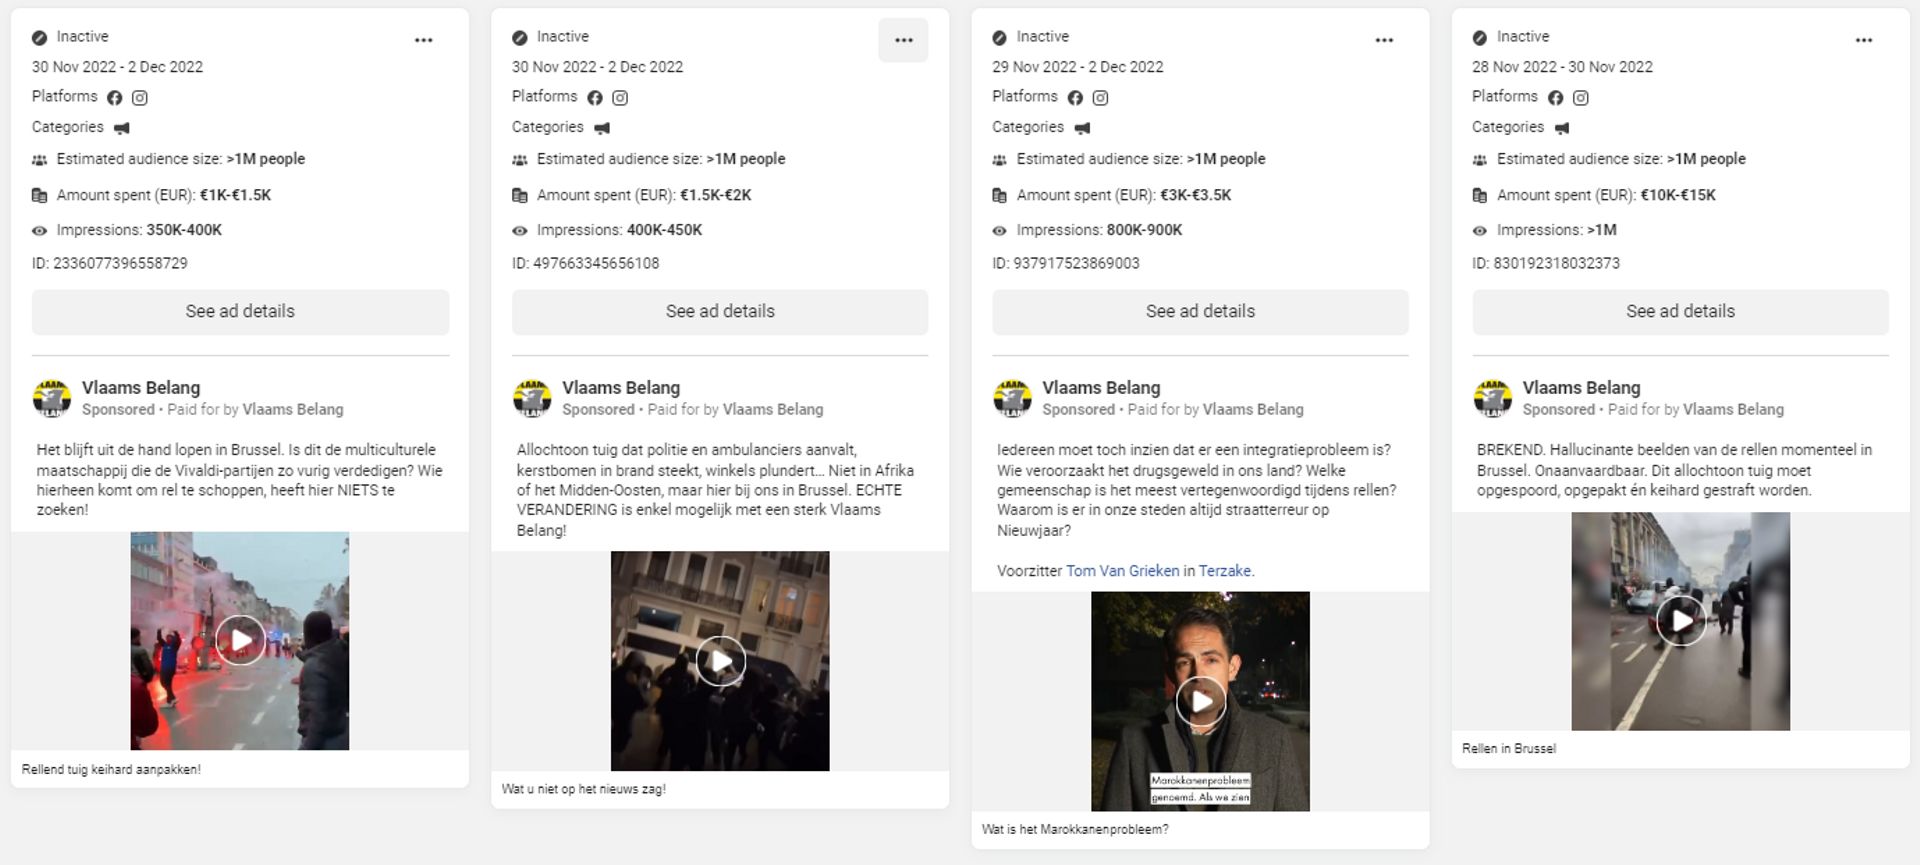Click Facebook platform icon on ad 830192318032373

click(x=1555, y=98)
